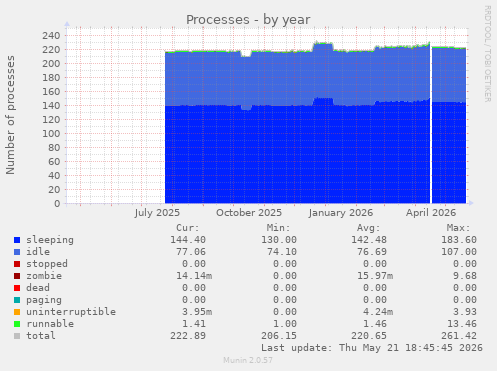497x371 pixels.
Task: Click idle average value 76.69
Action: [372, 252]
